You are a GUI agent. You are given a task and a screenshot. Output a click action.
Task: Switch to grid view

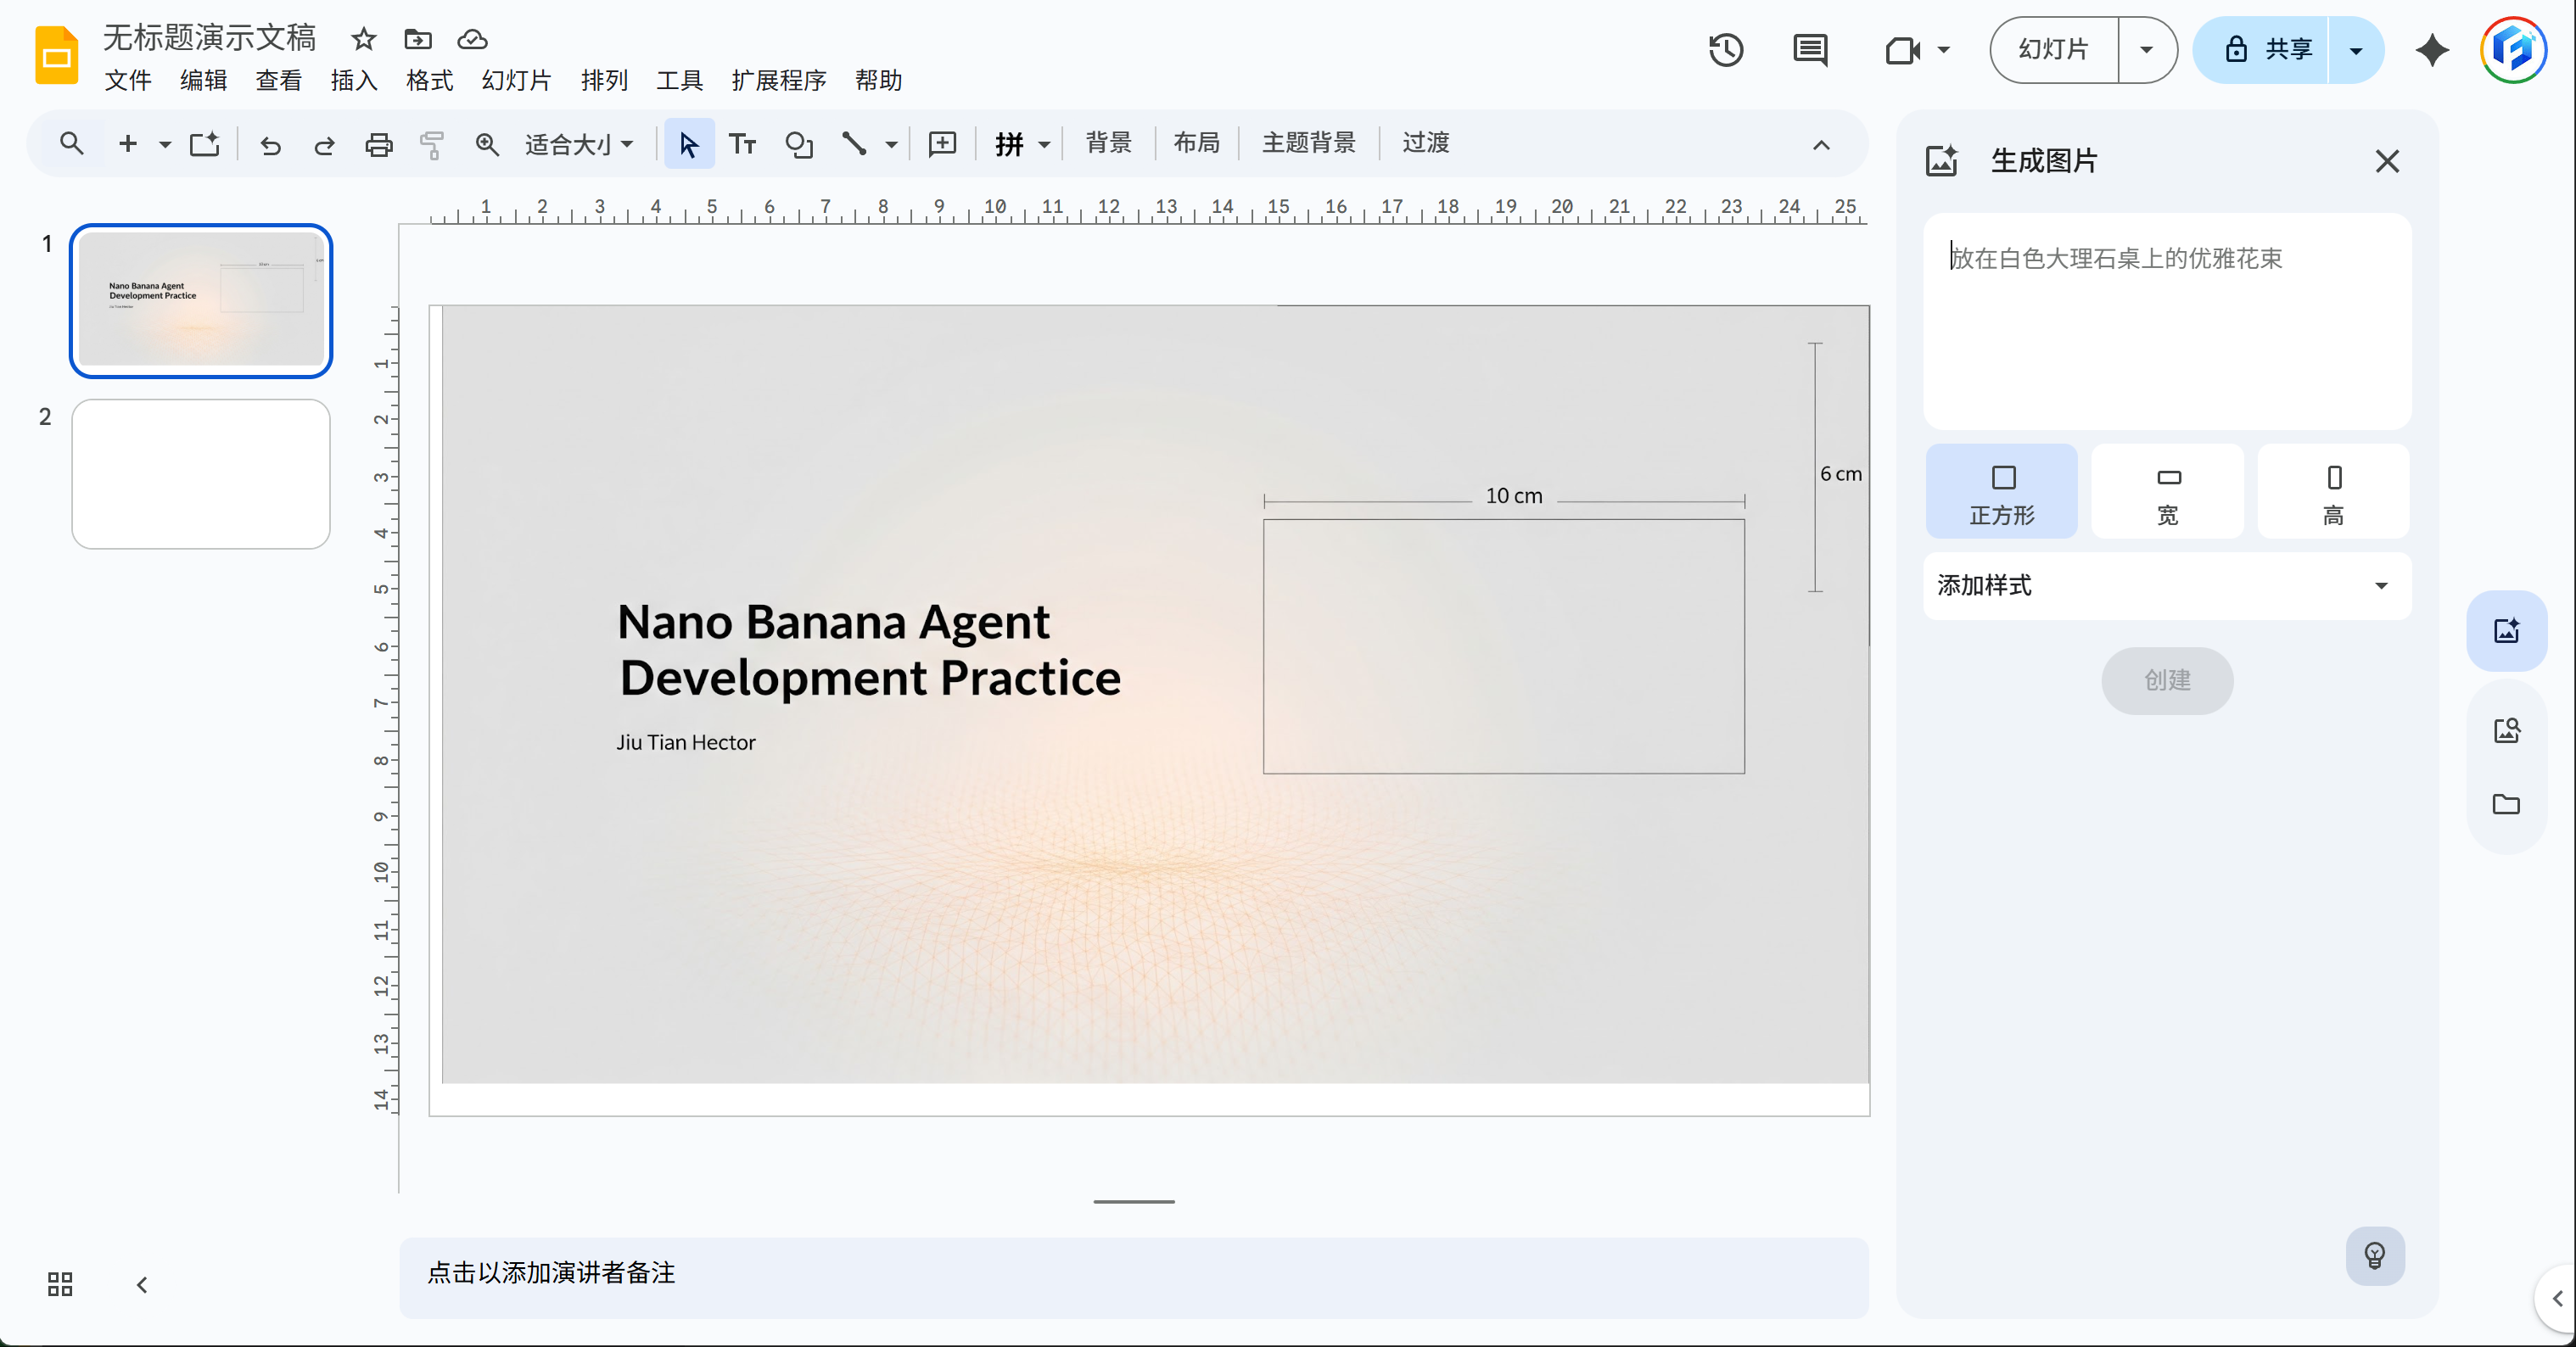pyautogui.click(x=60, y=1284)
